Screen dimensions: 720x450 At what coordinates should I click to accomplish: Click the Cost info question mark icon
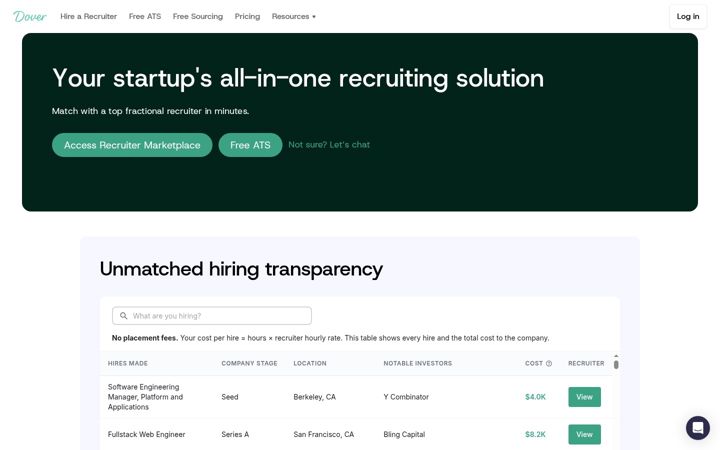coord(549,363)
